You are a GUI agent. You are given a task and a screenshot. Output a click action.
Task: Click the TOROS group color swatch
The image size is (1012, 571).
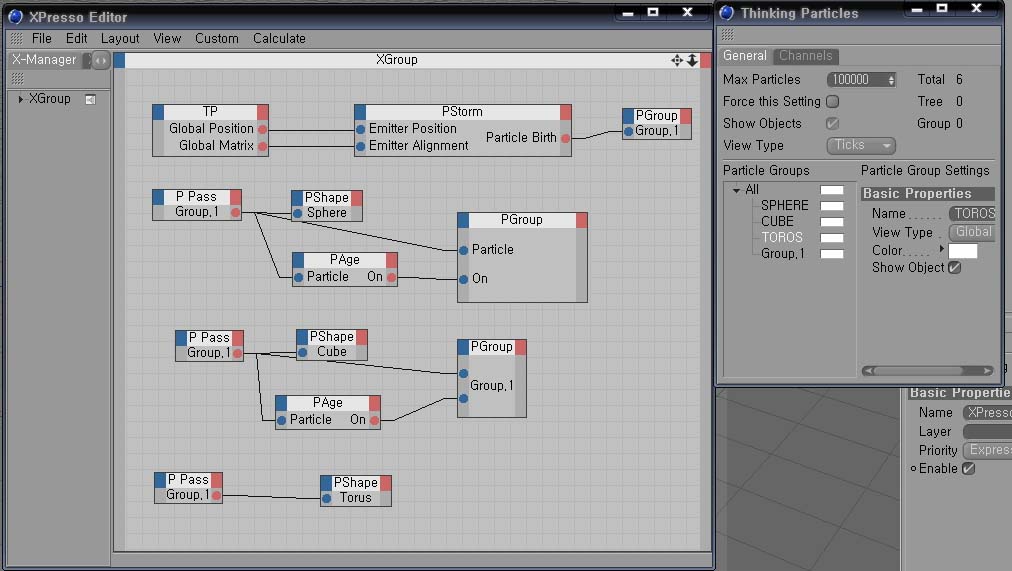[832, 237]
